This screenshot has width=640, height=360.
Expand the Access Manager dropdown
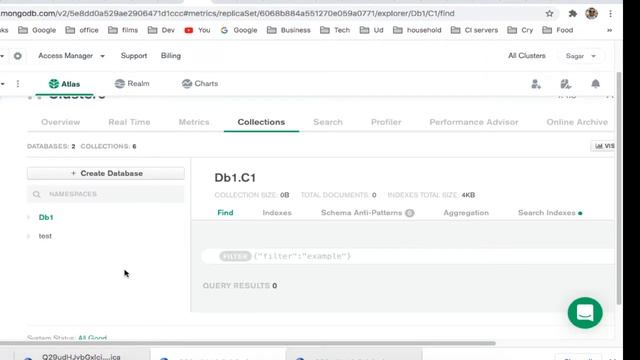click(71, 56)
